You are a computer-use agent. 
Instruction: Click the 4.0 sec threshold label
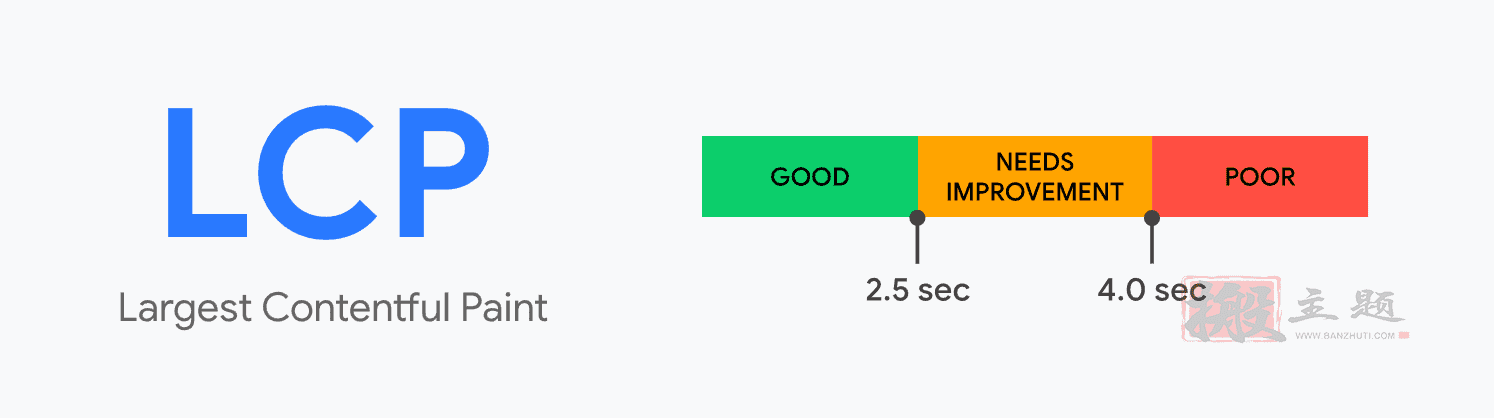1151,291
